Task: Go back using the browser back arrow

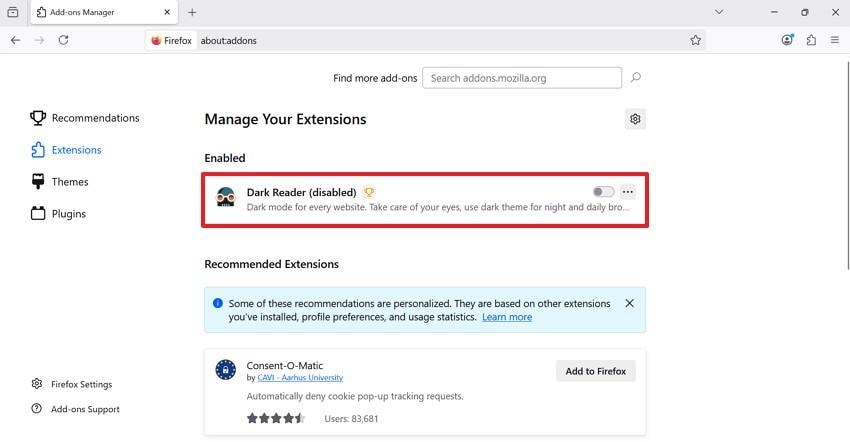Action: click(16, 40)
